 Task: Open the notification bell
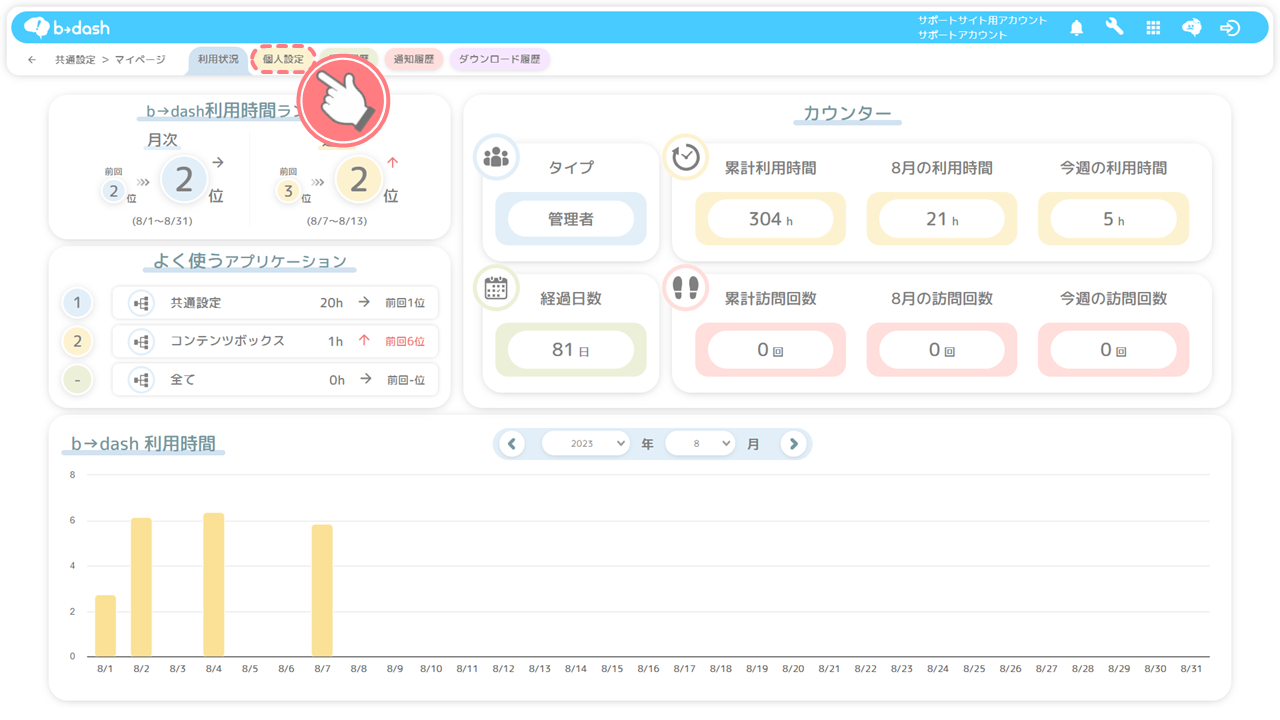click(1076, 28)
